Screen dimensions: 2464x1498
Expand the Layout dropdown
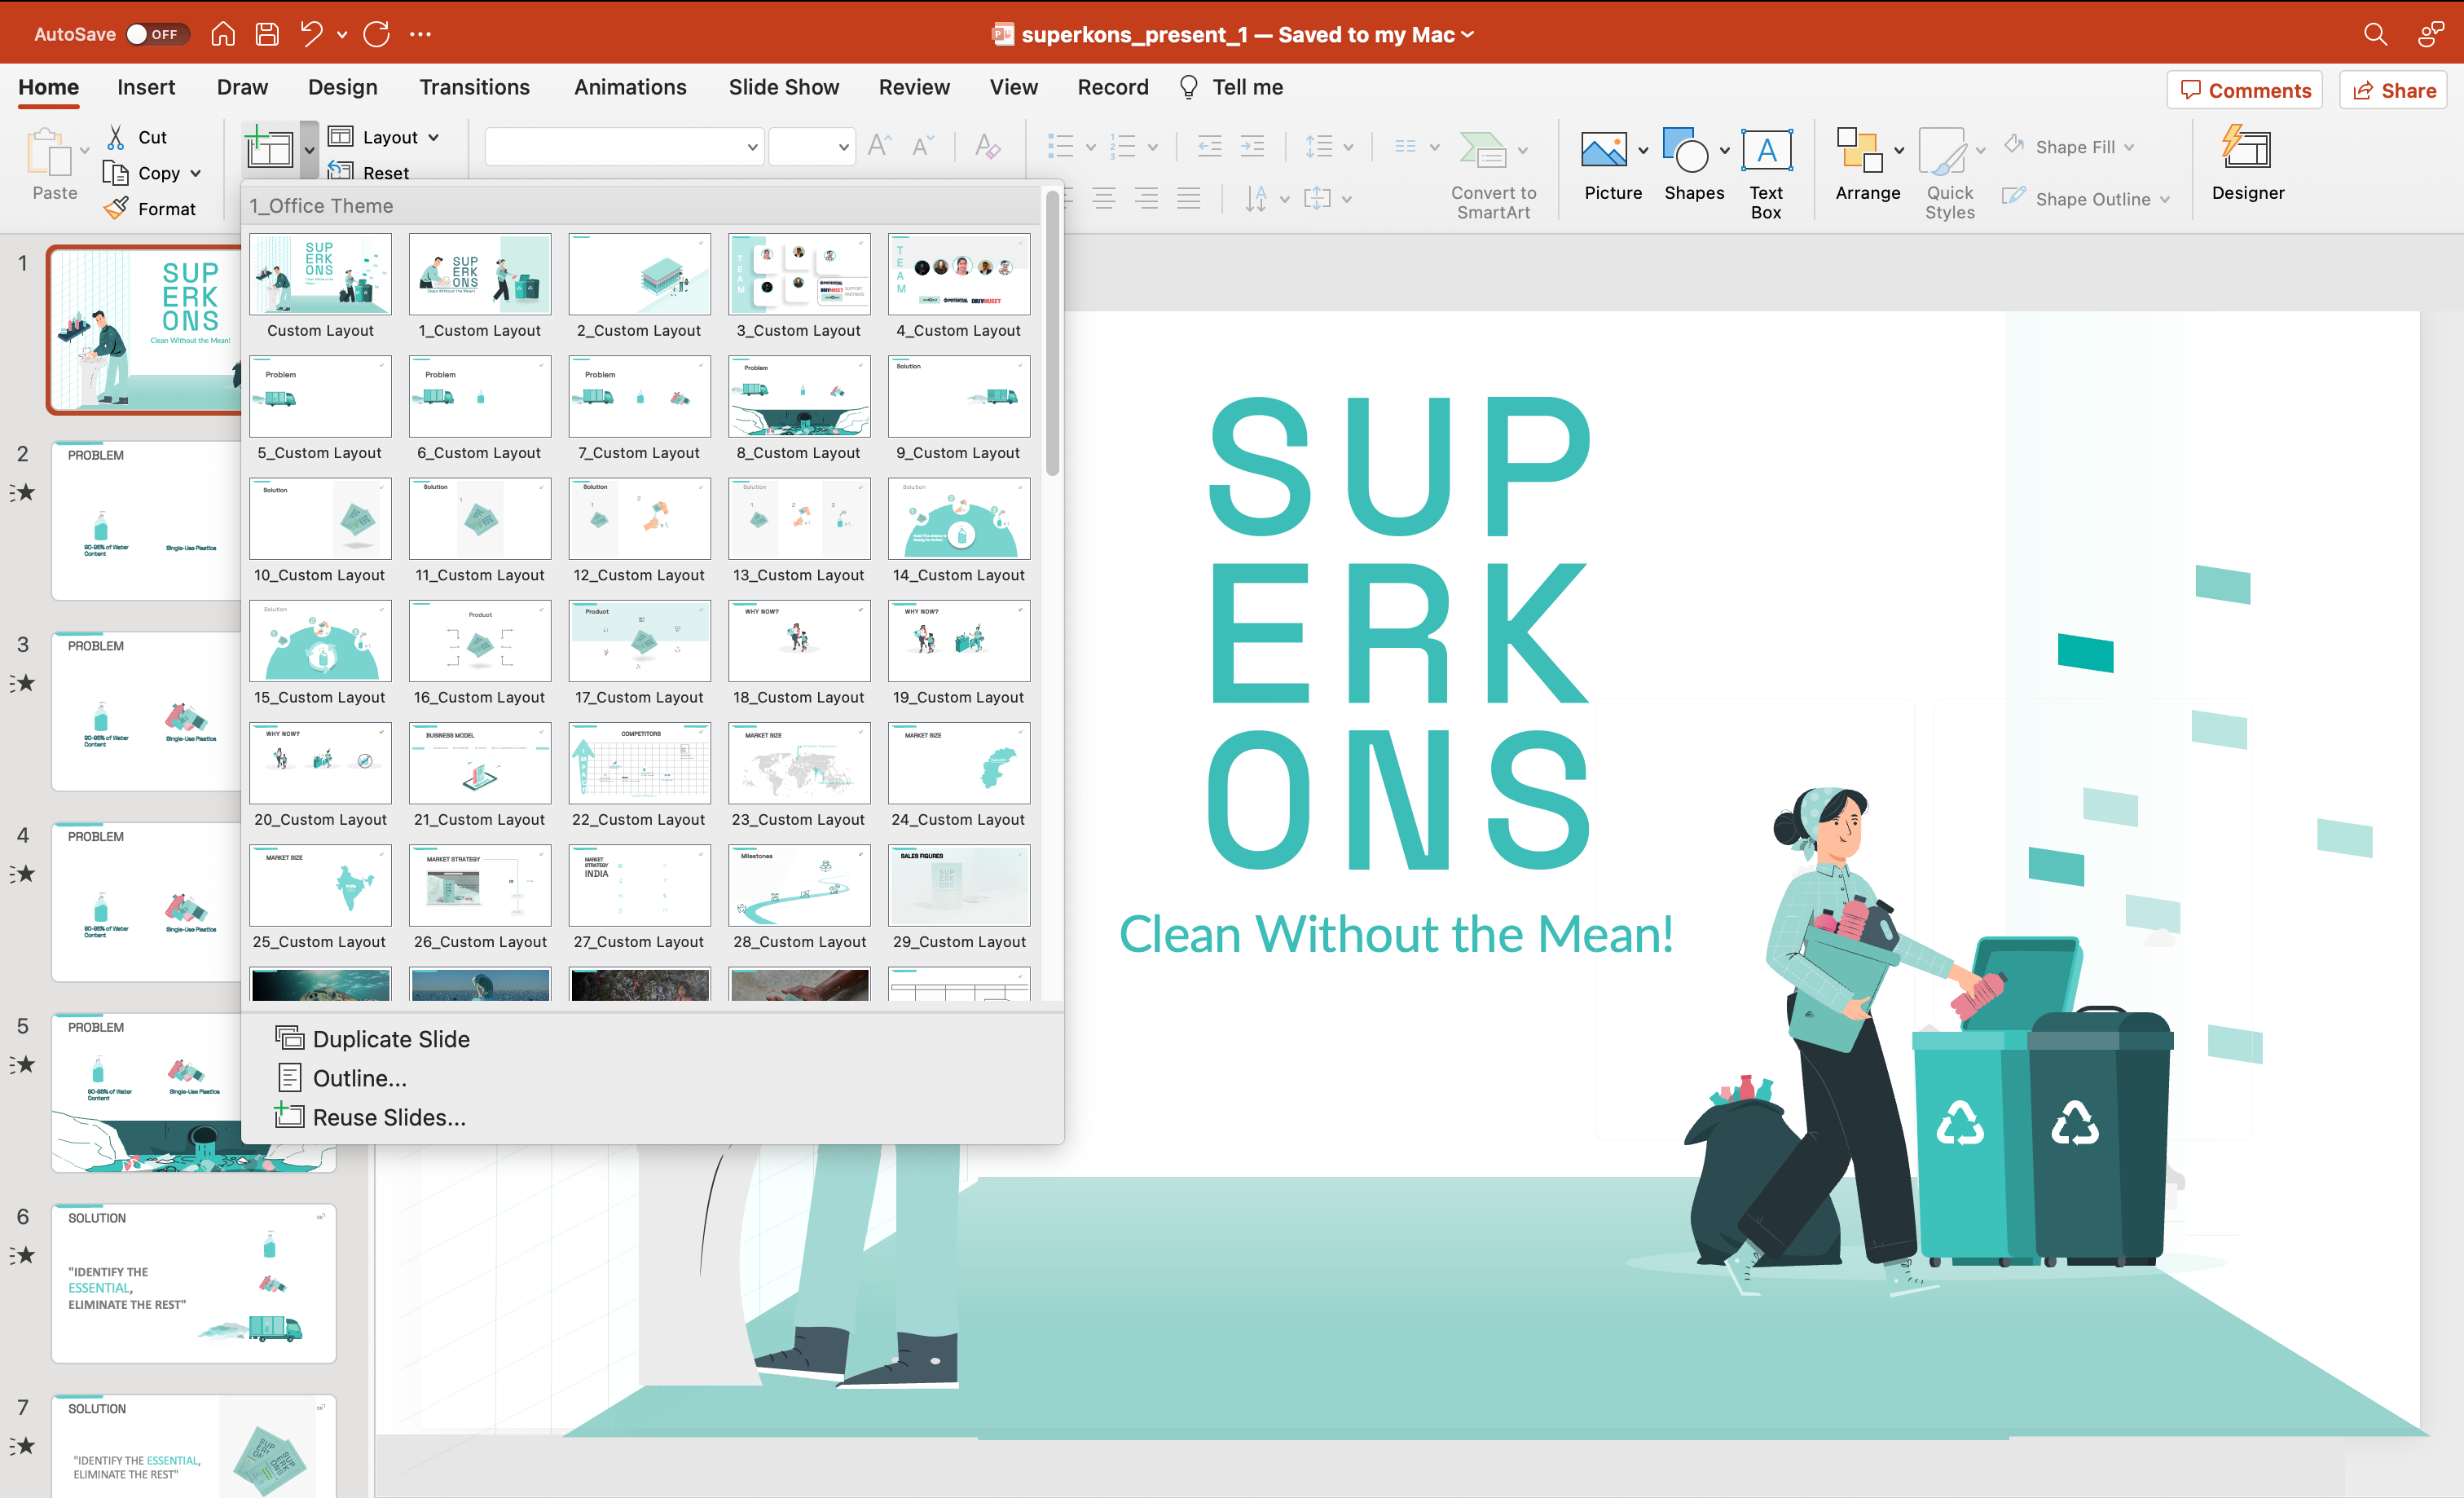pos(433,138)
